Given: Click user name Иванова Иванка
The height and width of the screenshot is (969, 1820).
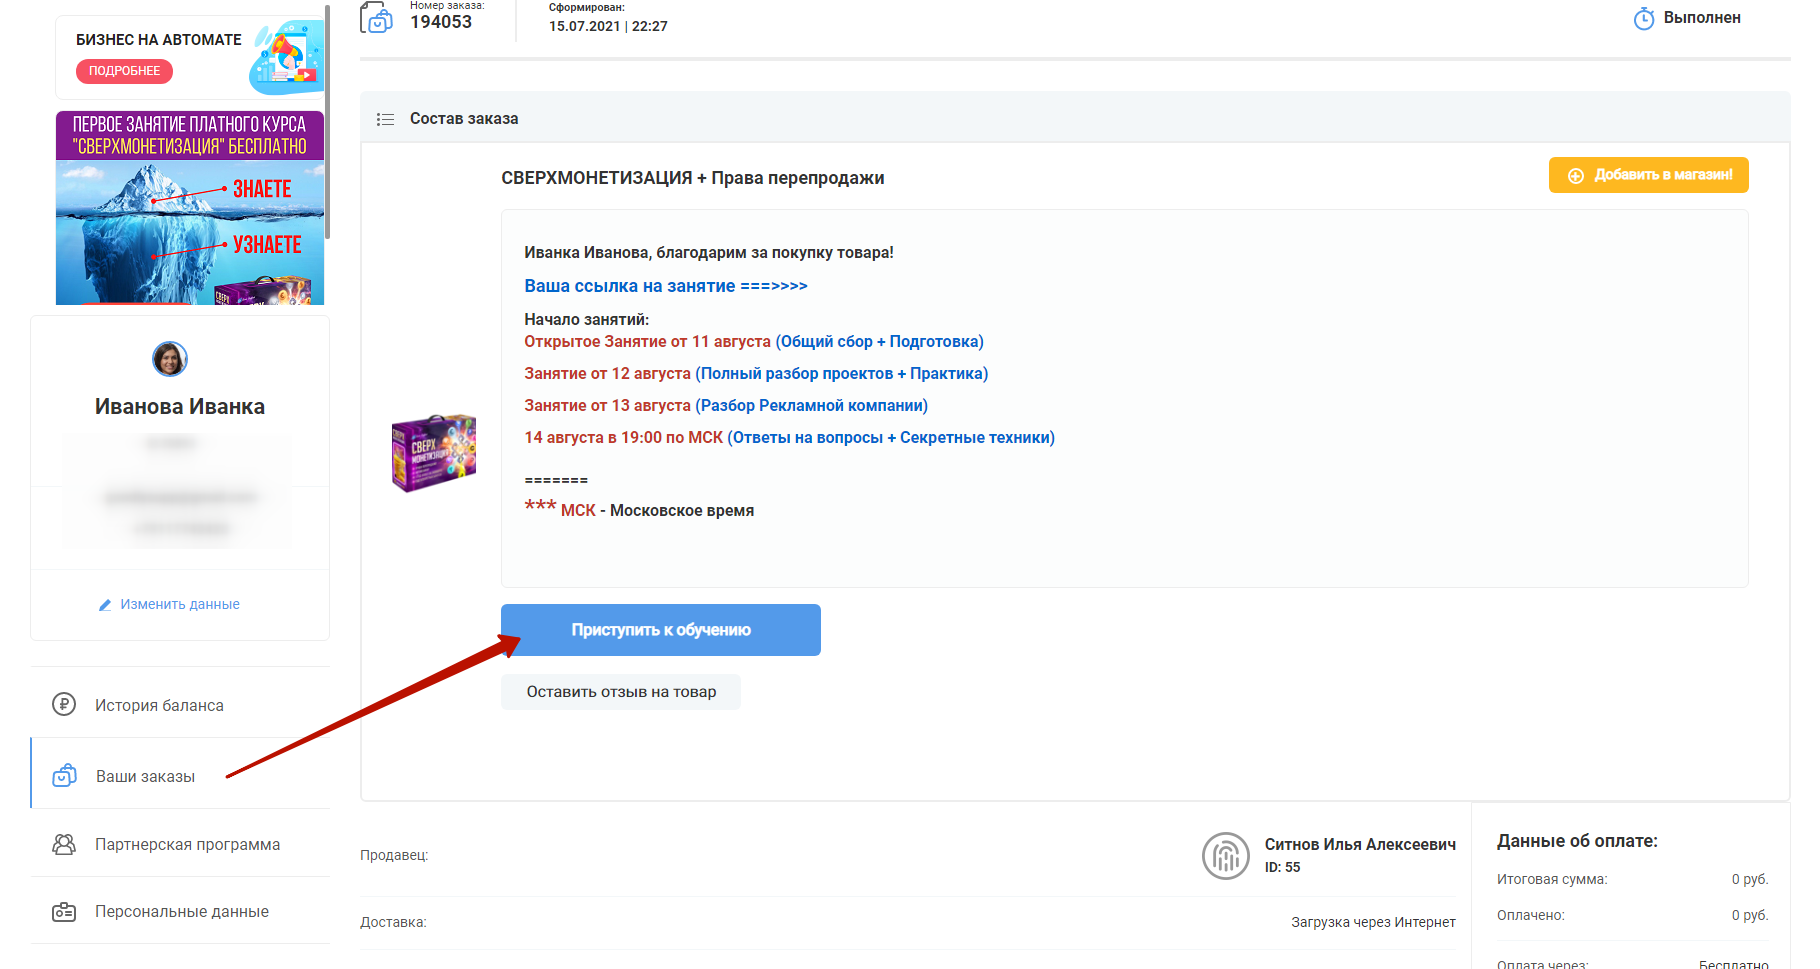Looking at the screenshot, I should click(x=180, y=406).
